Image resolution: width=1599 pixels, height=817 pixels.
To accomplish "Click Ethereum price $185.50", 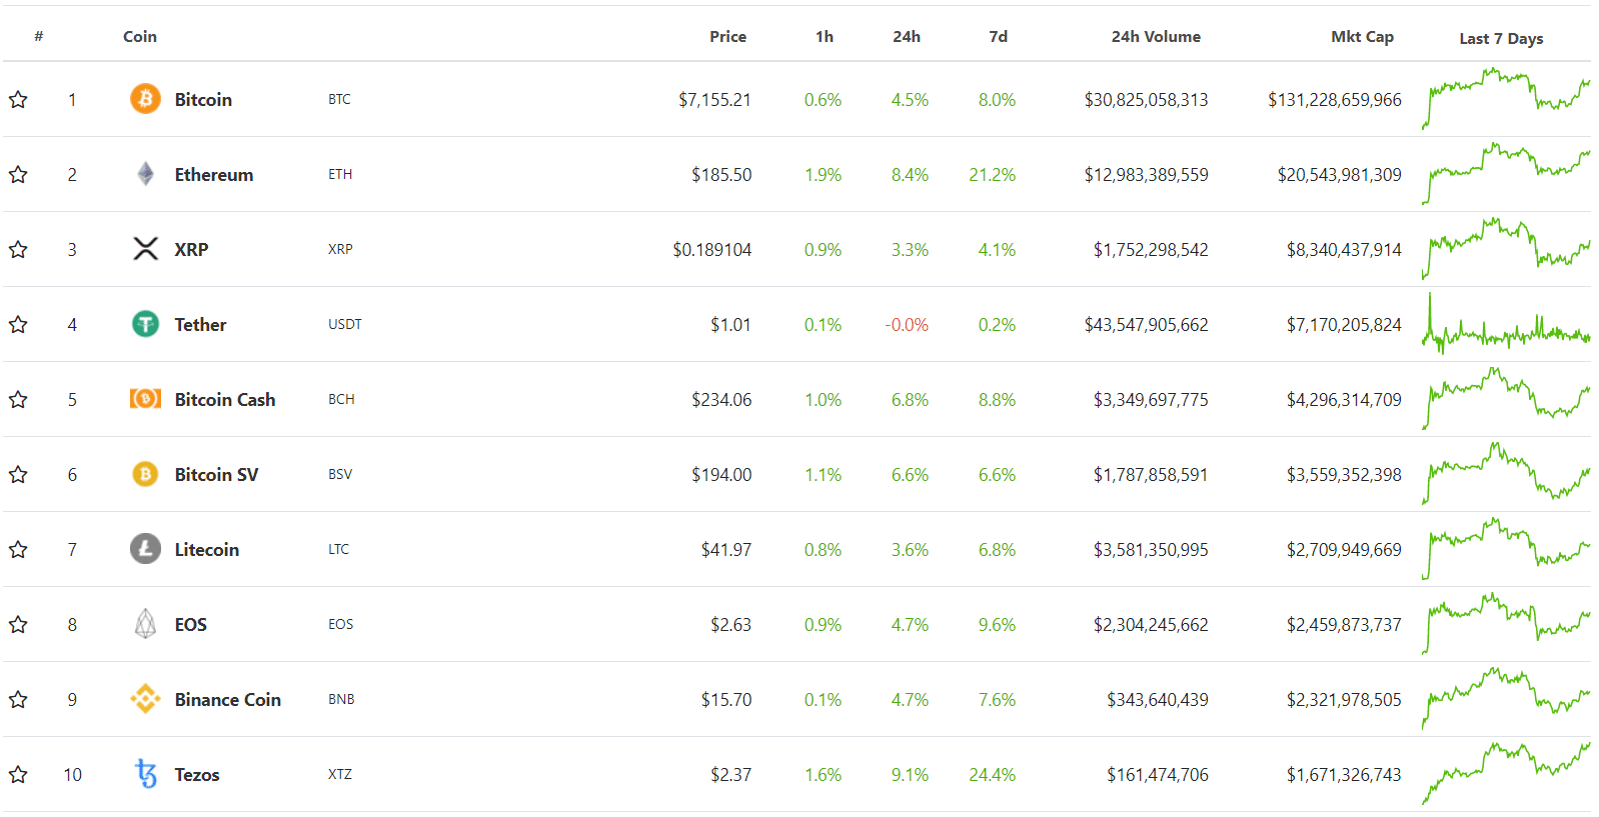I will [722, 174].
